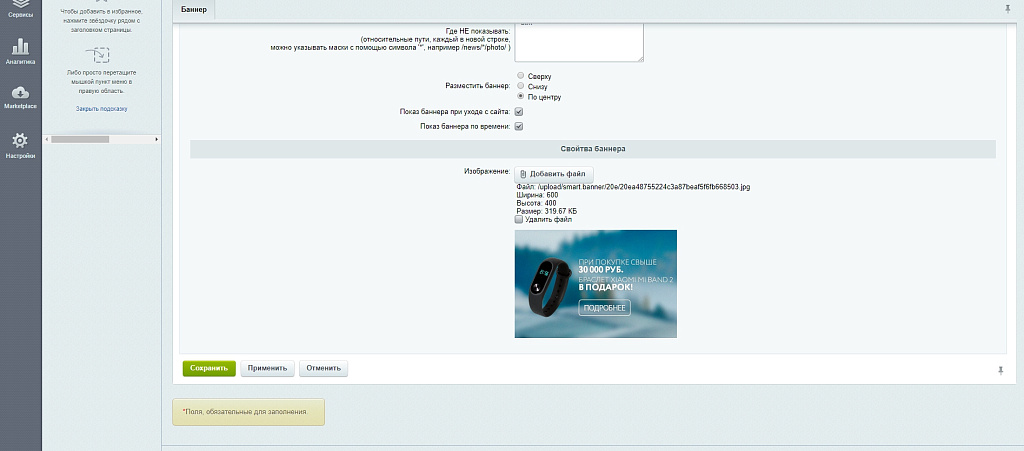Screen dimensions: 1024x451
Task: Select the Снизу banner placement option
Action: pos(520,86)
